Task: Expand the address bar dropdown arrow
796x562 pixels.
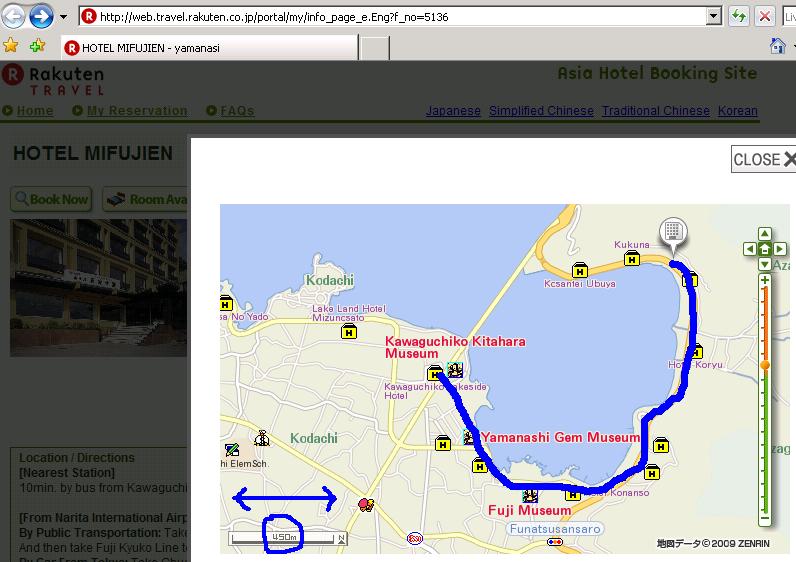Action: click(714, 17)
